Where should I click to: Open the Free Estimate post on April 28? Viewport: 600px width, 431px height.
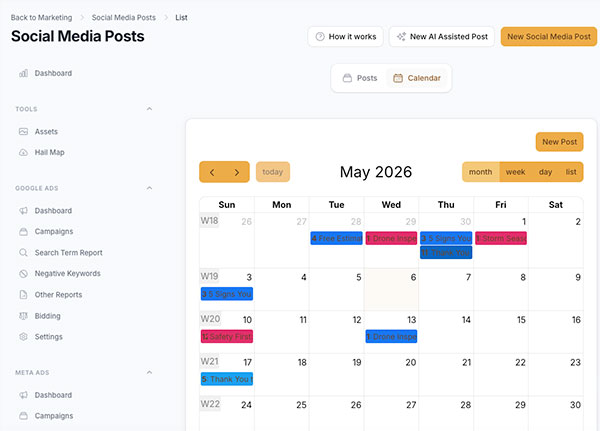(x=336, y=238)
